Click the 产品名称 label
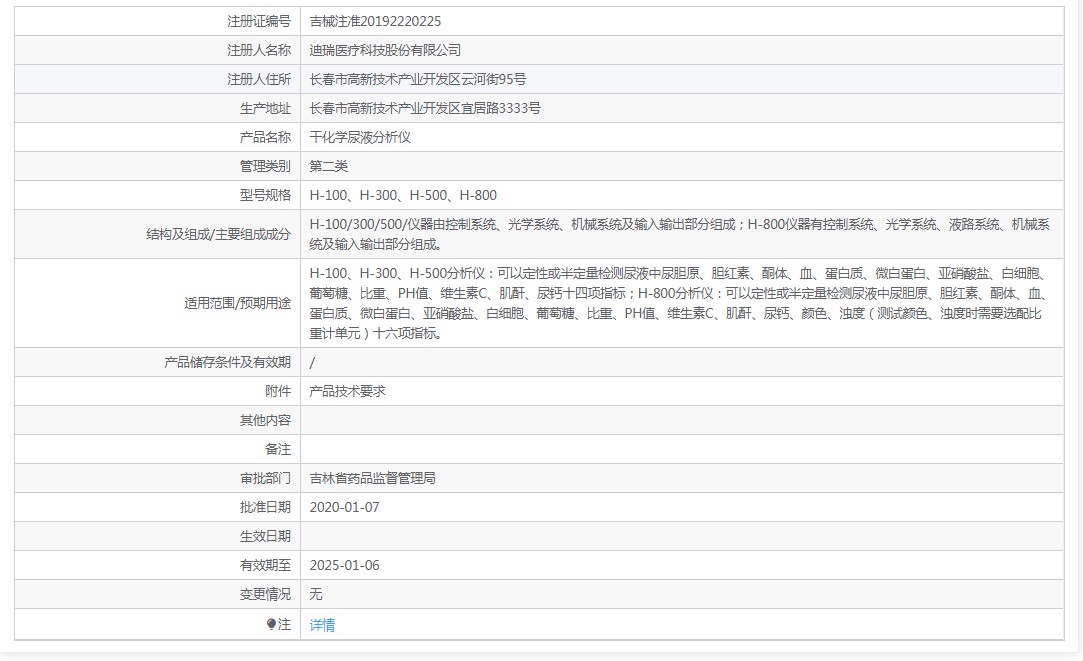Screen dimensions: 1083x661 point(265,137)
